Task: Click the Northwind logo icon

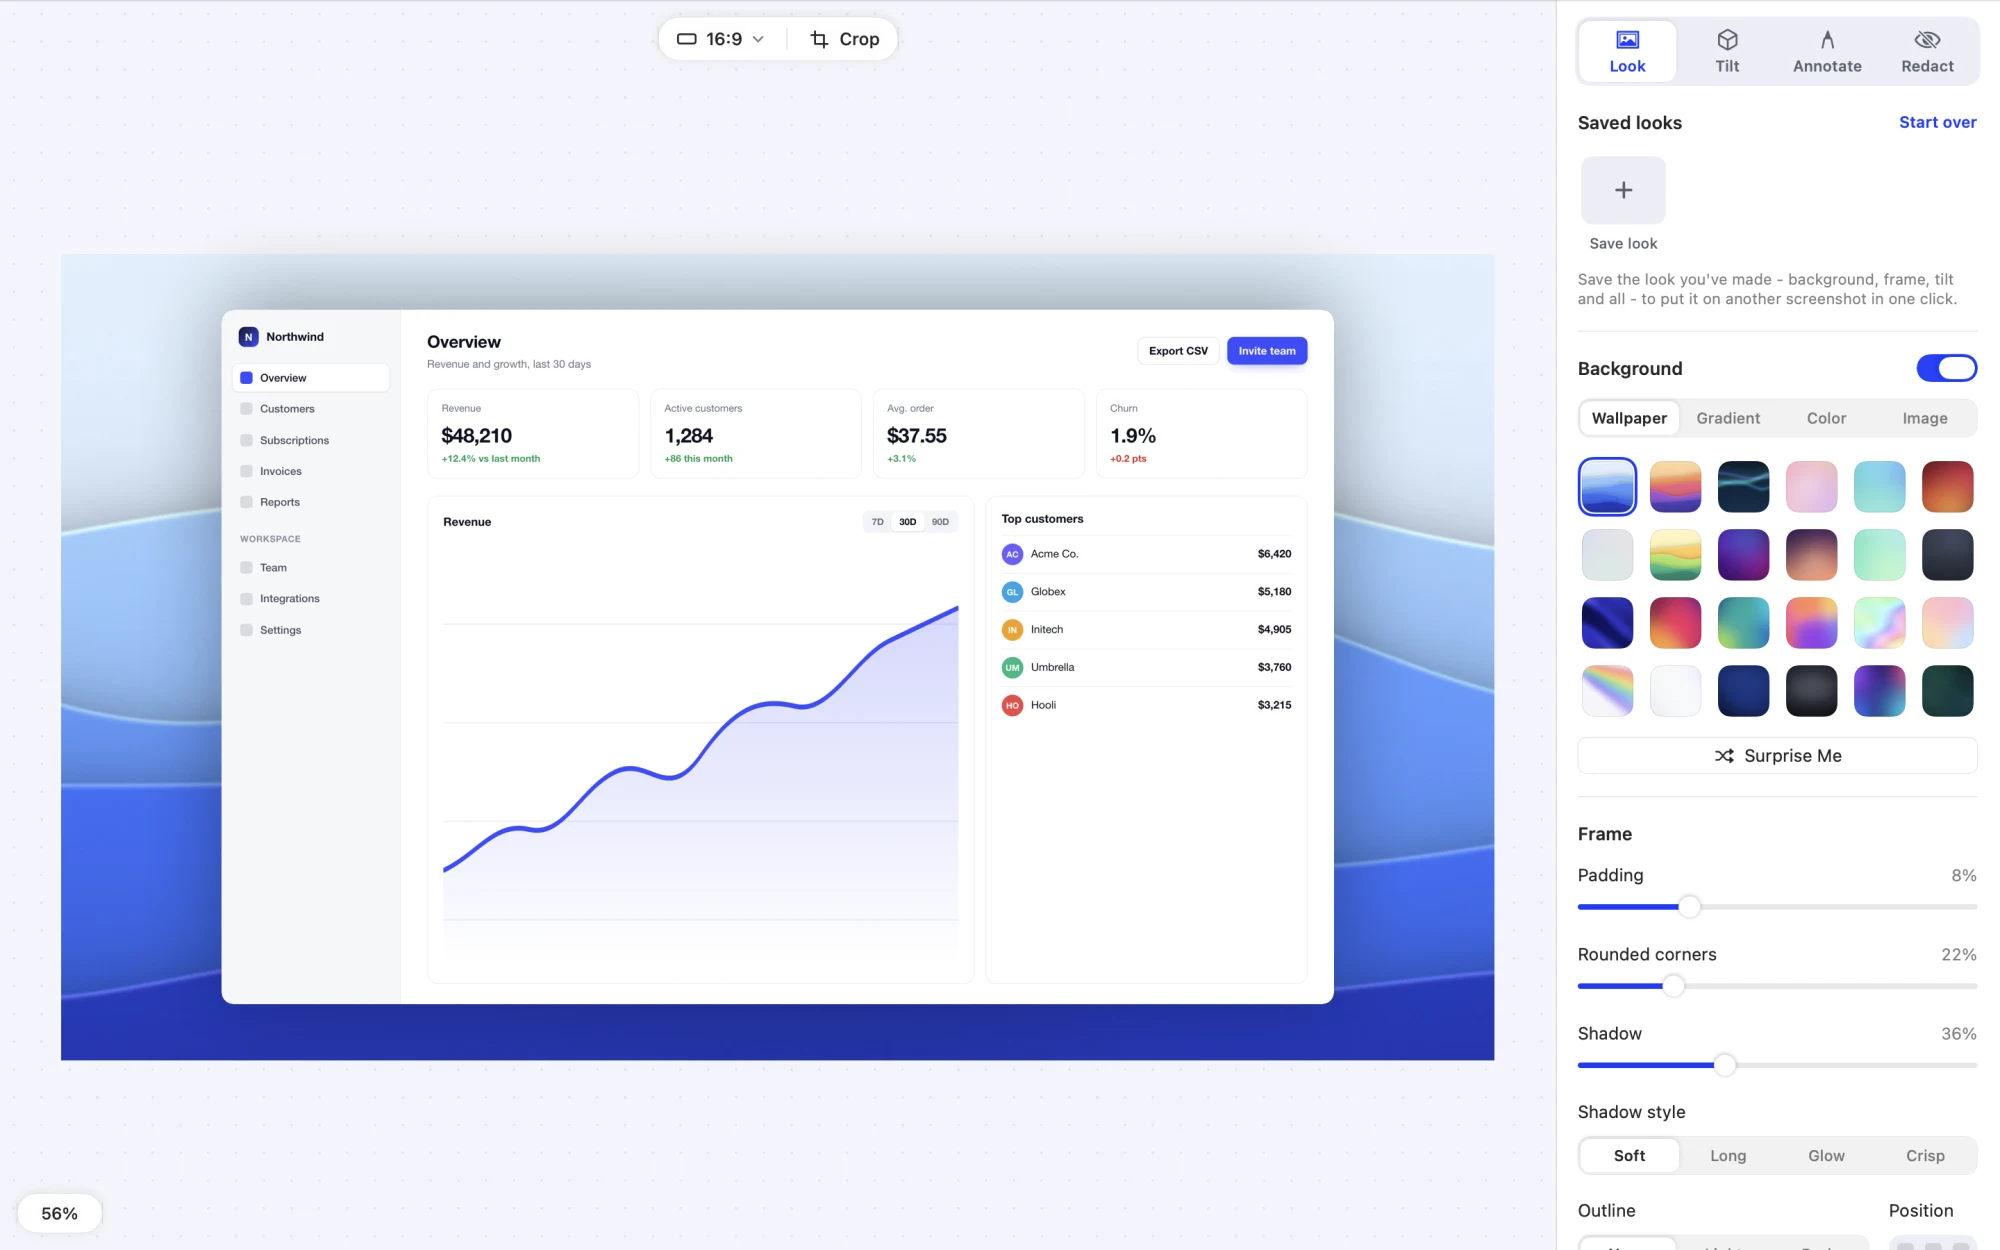Action: point(249,337)
